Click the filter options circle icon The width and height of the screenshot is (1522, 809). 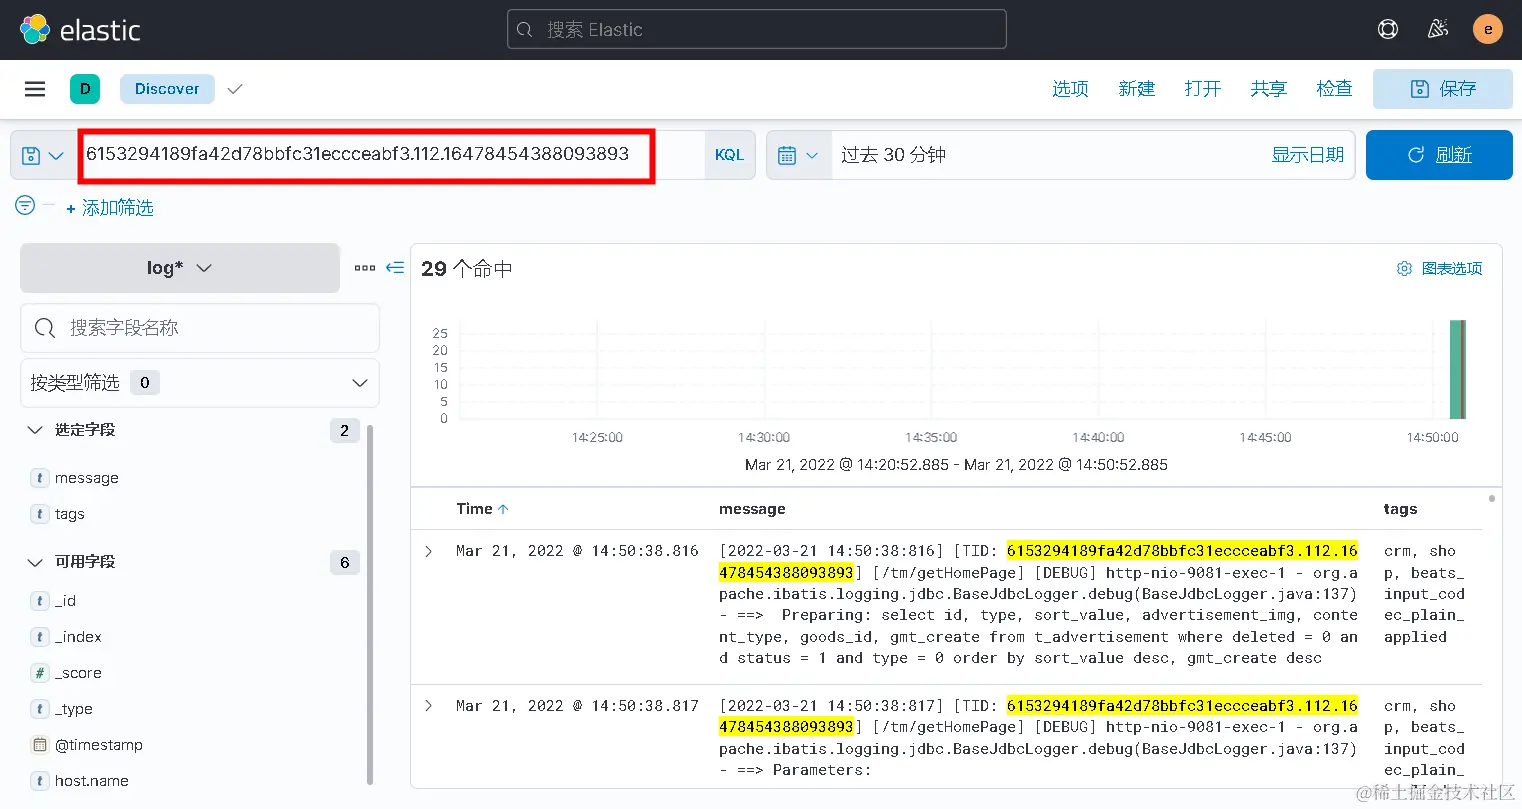[x=25, y=205]
